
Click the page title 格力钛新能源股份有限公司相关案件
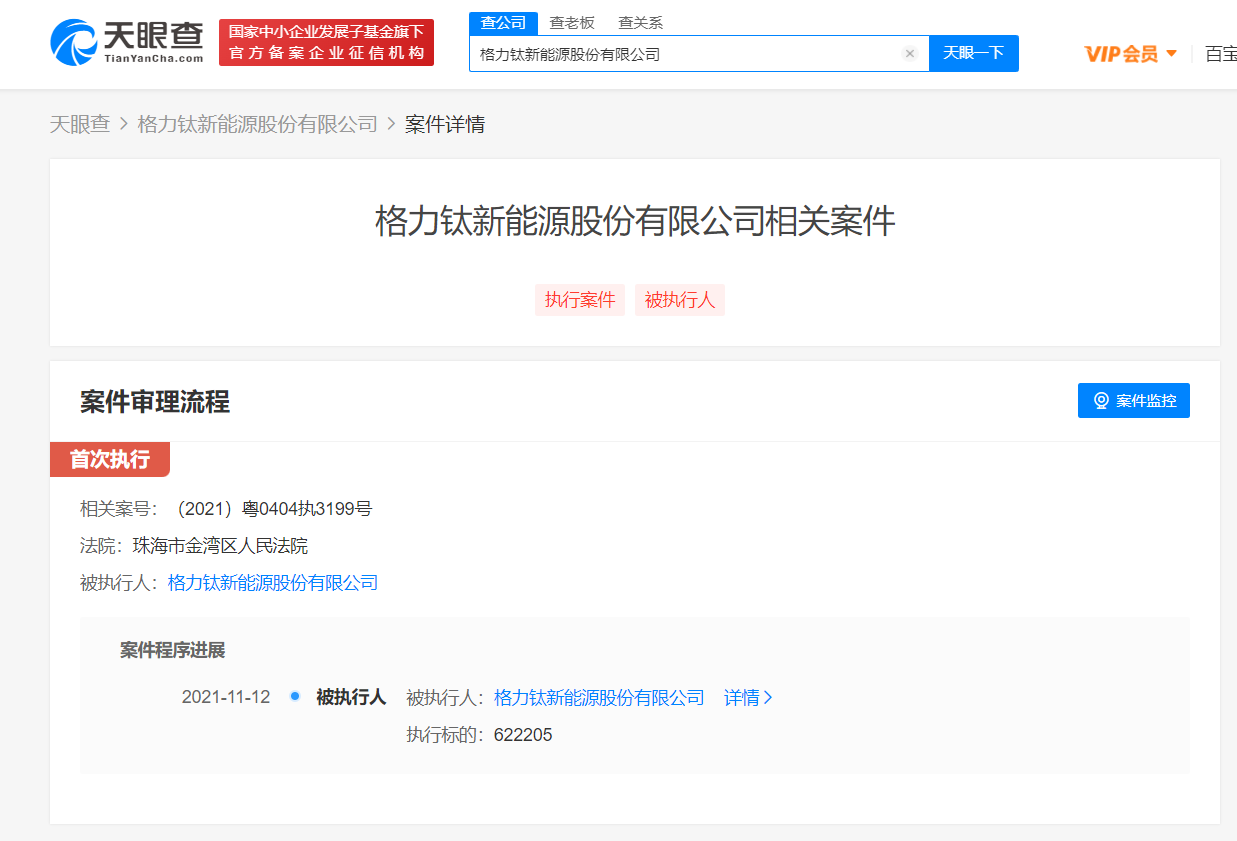click(x=635, y=221)
